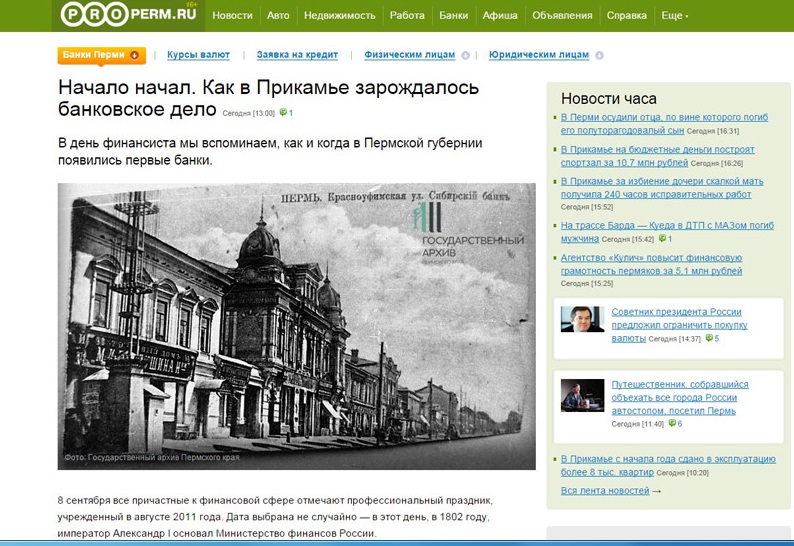Go to the Афиша section

point(499,15)
